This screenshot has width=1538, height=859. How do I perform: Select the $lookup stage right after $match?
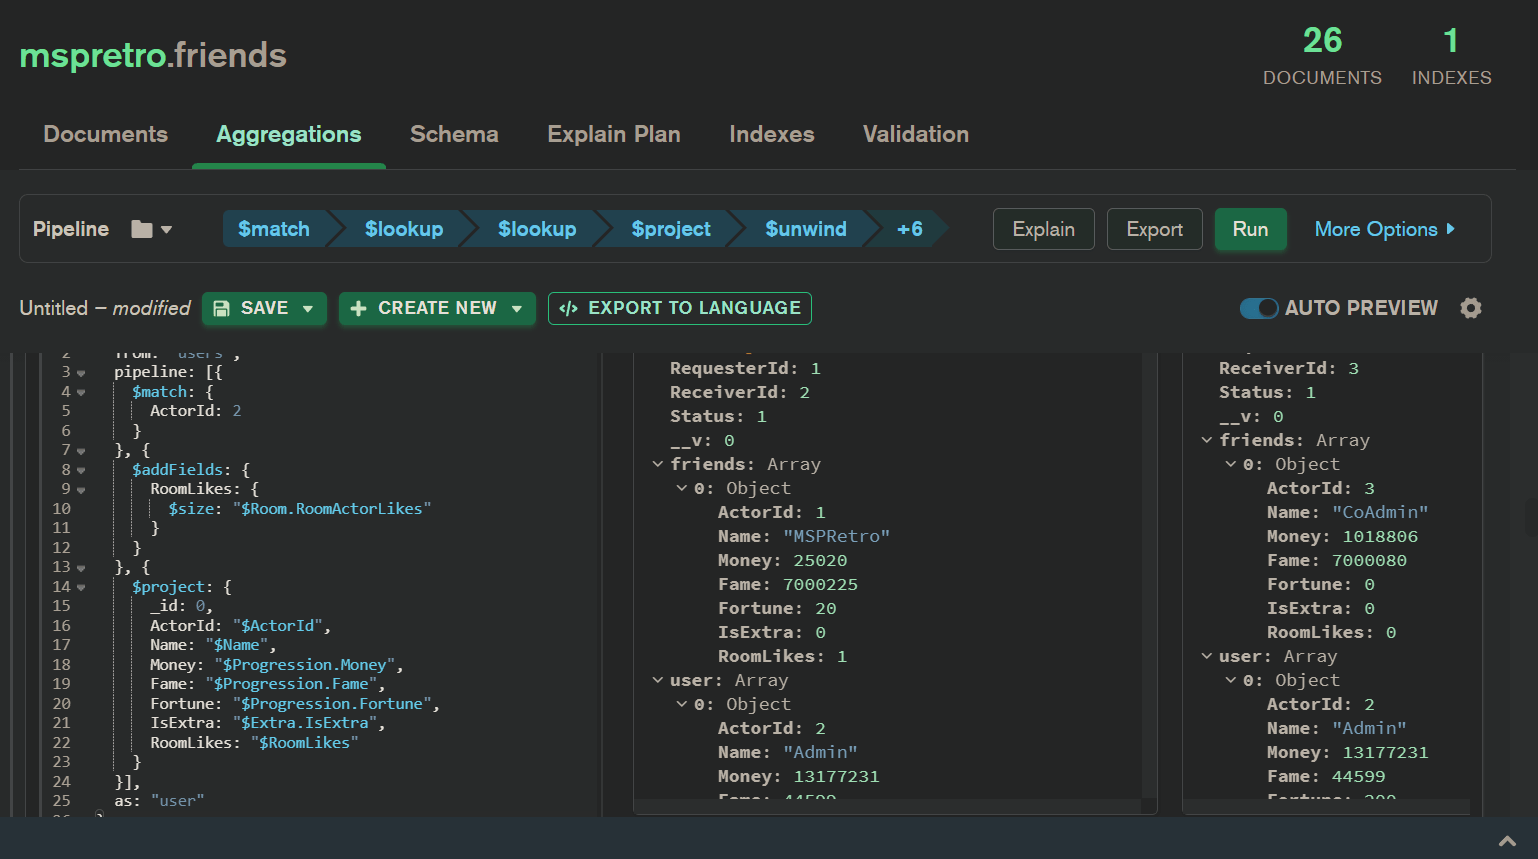tap(404, 229)
